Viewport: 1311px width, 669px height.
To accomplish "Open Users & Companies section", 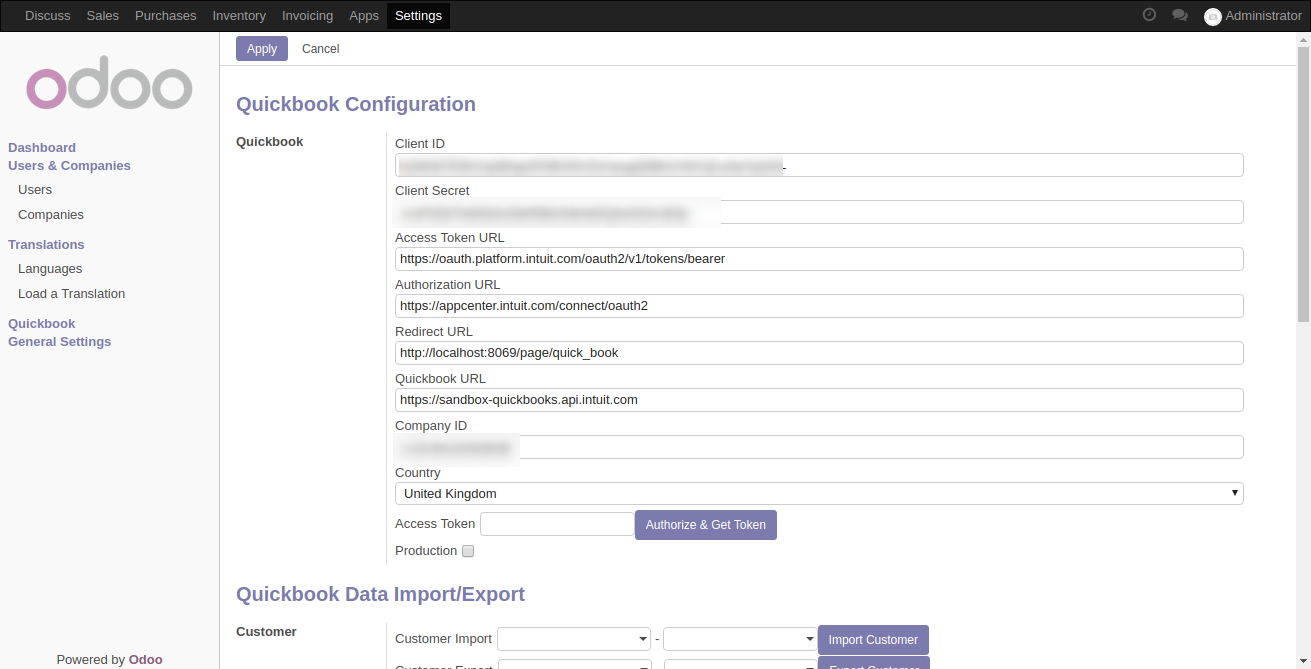I will (x=69, y=165).
